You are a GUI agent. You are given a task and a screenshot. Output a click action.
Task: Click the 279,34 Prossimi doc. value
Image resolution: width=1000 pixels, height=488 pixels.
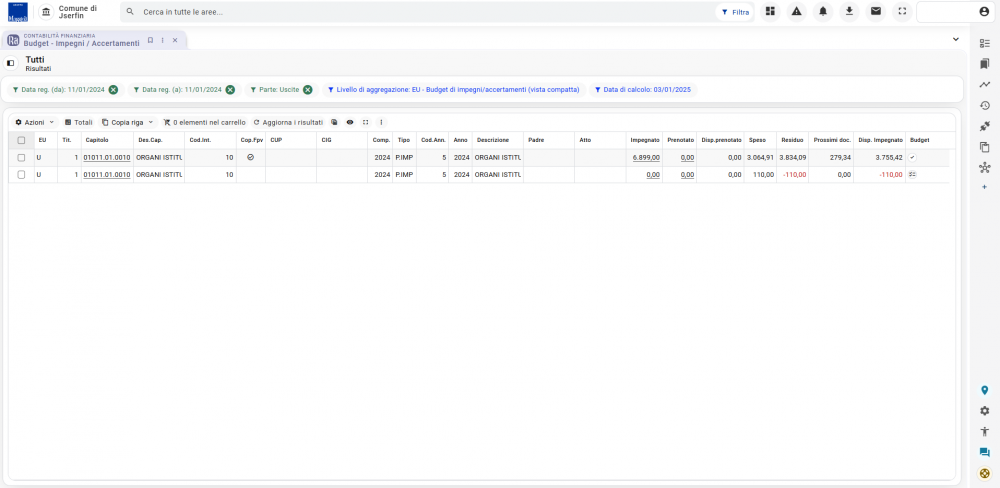(841, 157)
